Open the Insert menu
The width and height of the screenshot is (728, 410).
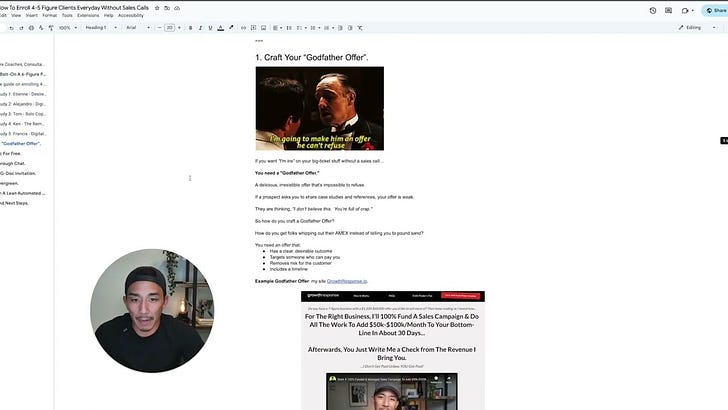pyautogui.click(x=32, y=15)
